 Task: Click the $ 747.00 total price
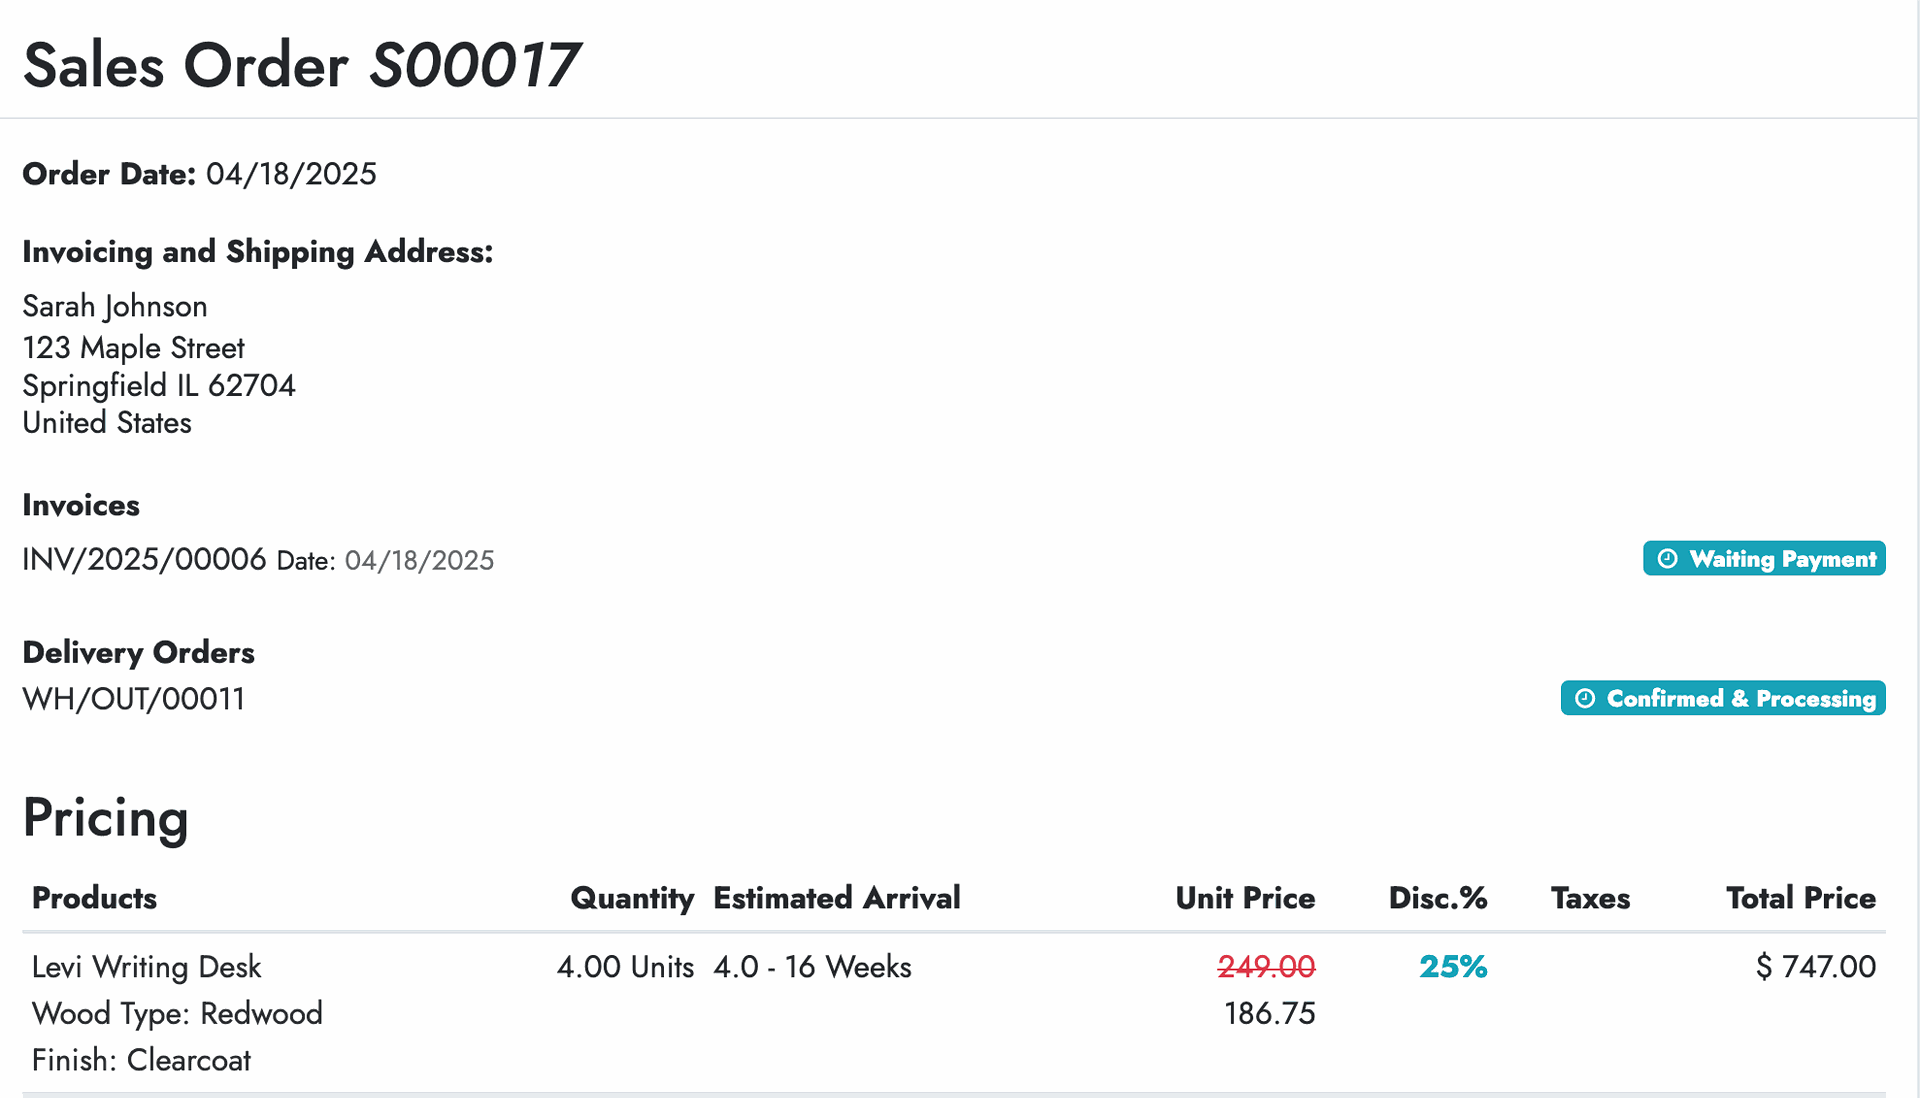click(x=1816, y=967)
